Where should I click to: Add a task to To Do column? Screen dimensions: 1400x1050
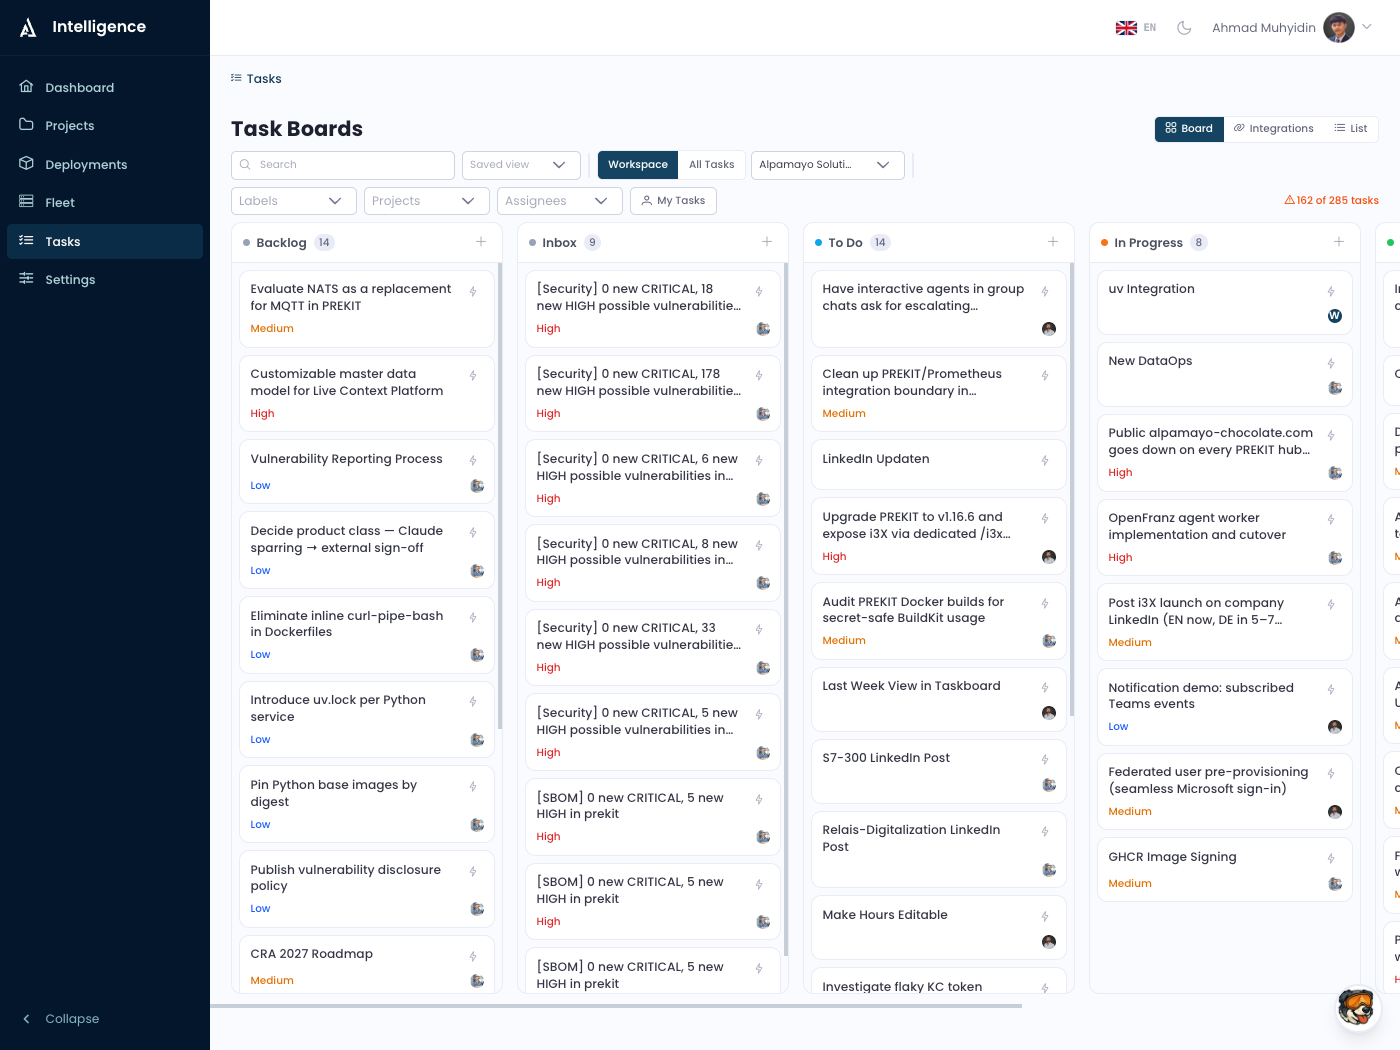click(1053, 242)
